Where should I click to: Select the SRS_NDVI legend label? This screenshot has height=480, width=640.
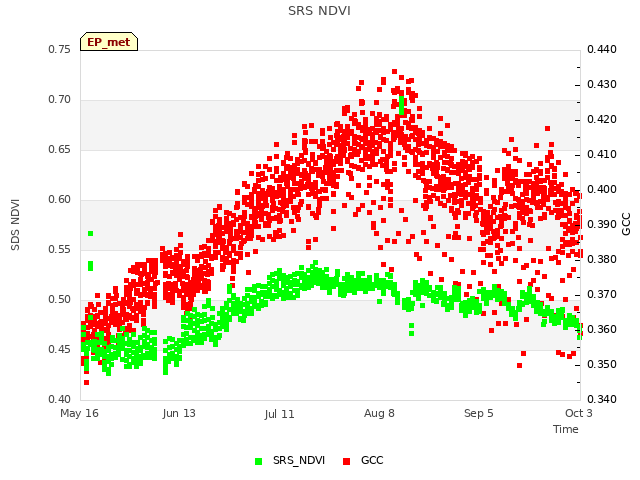299,460
